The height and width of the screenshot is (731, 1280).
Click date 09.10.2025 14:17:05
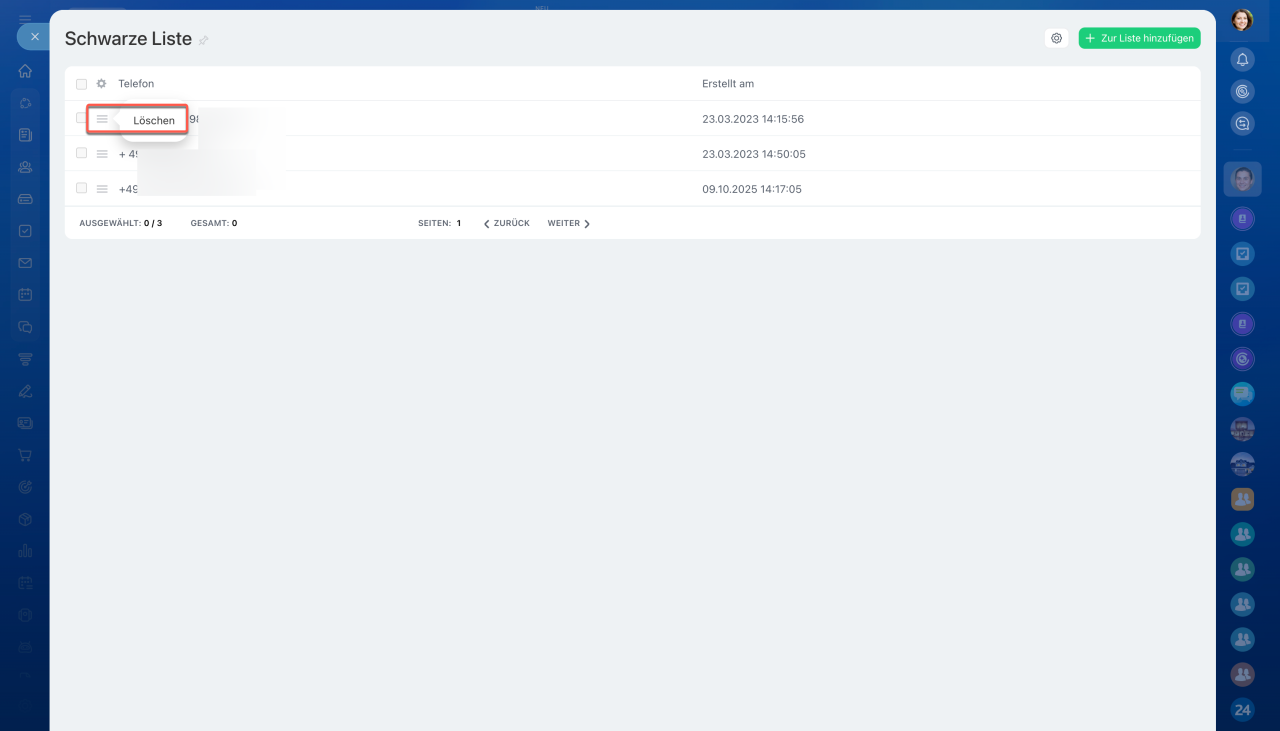[x=752, y=189]
